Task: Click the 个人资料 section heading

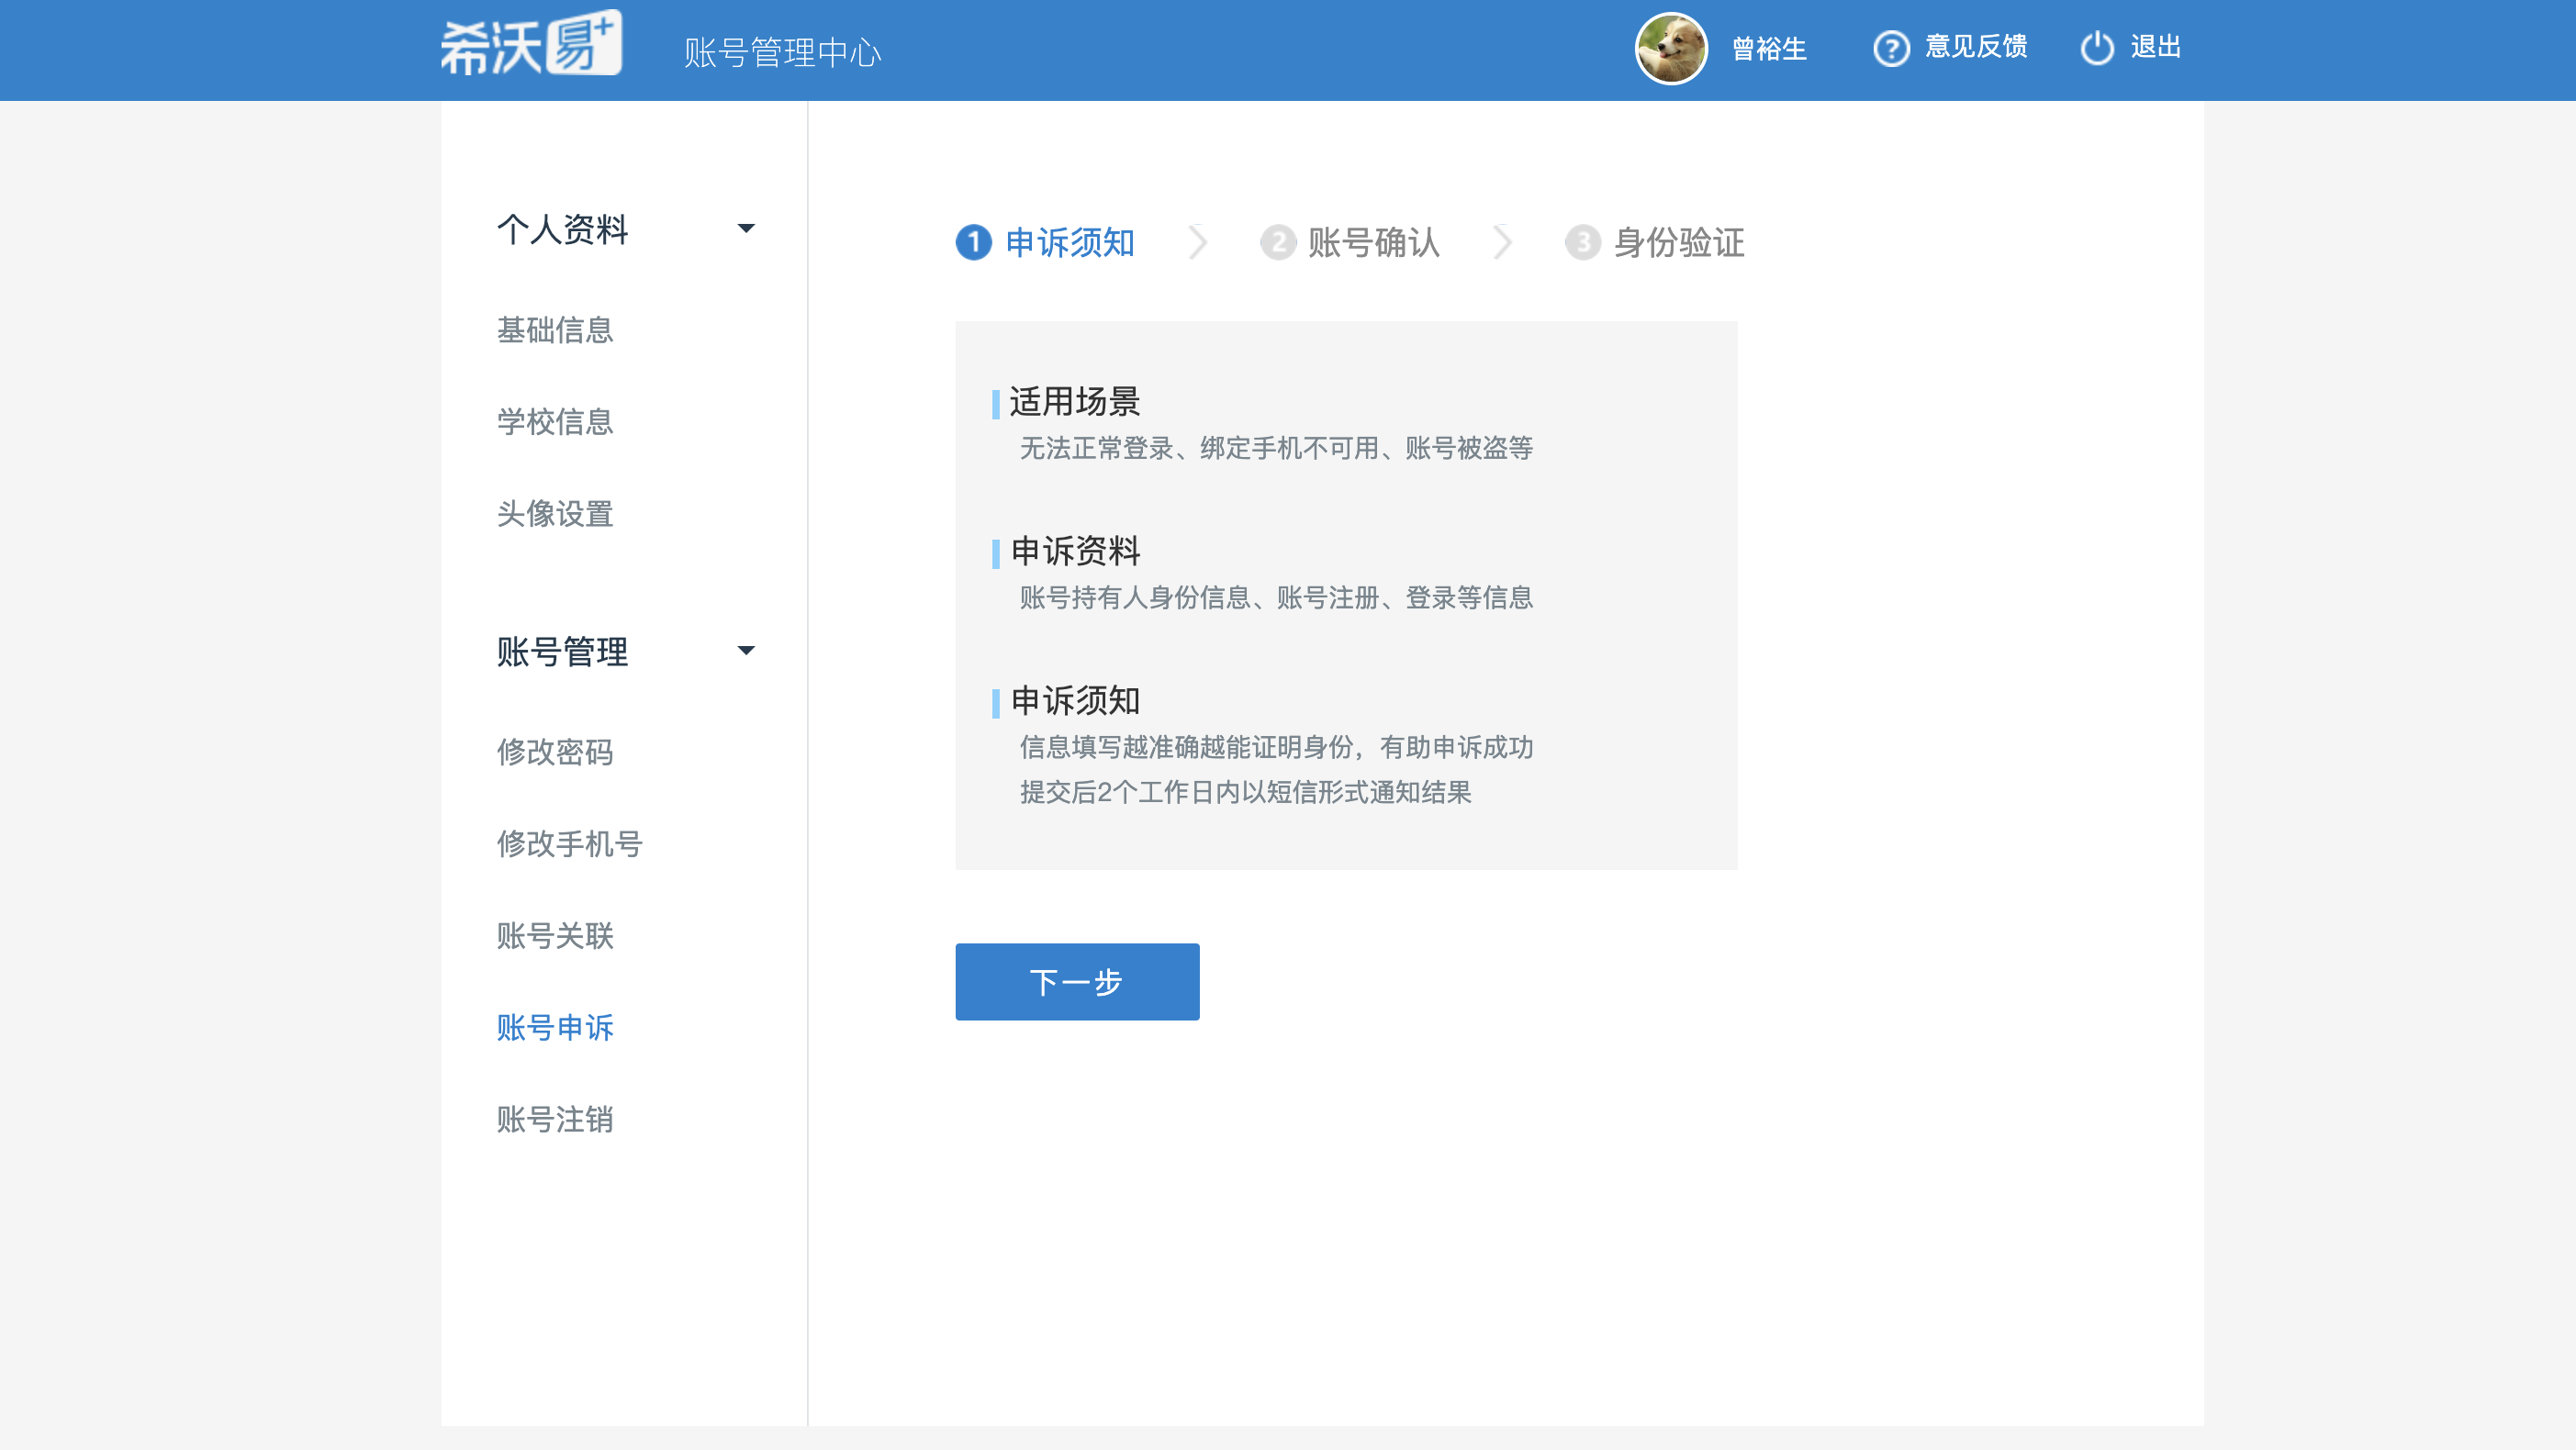Action: (562, 229)
